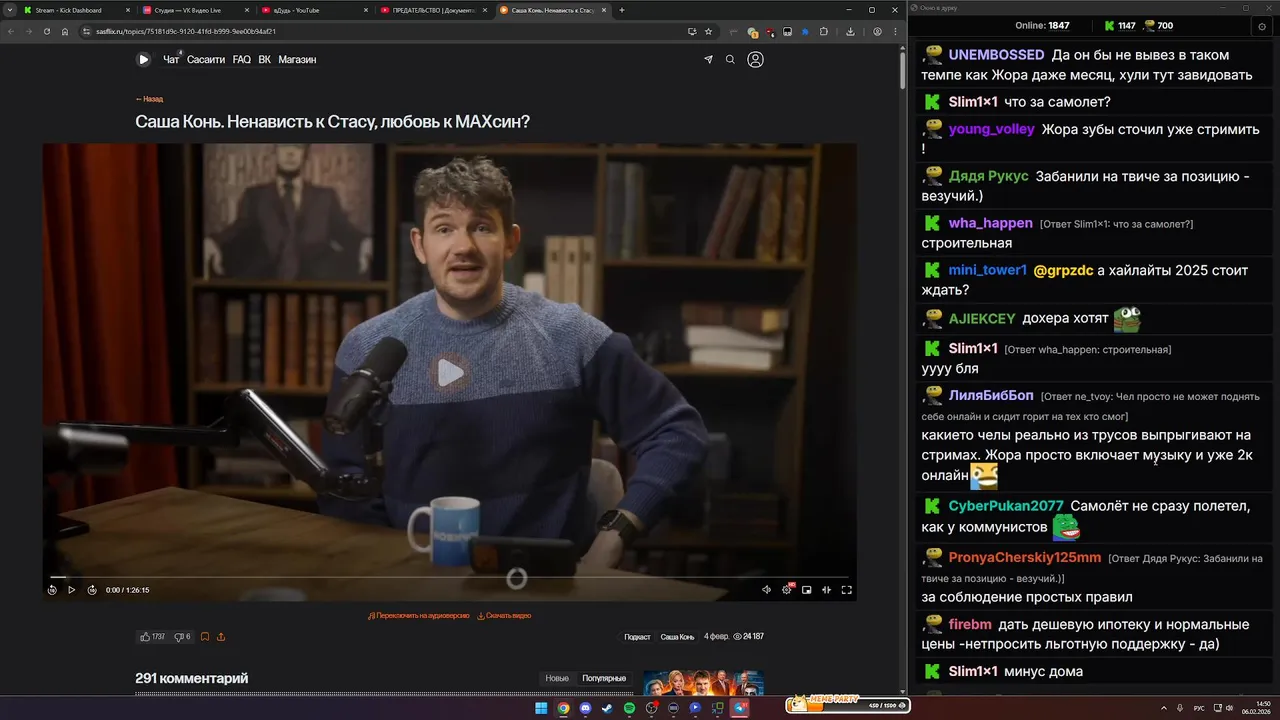Screen dimensions: 1280x720
Task: Open the tab search dropdown
Action: click(9, 10)
